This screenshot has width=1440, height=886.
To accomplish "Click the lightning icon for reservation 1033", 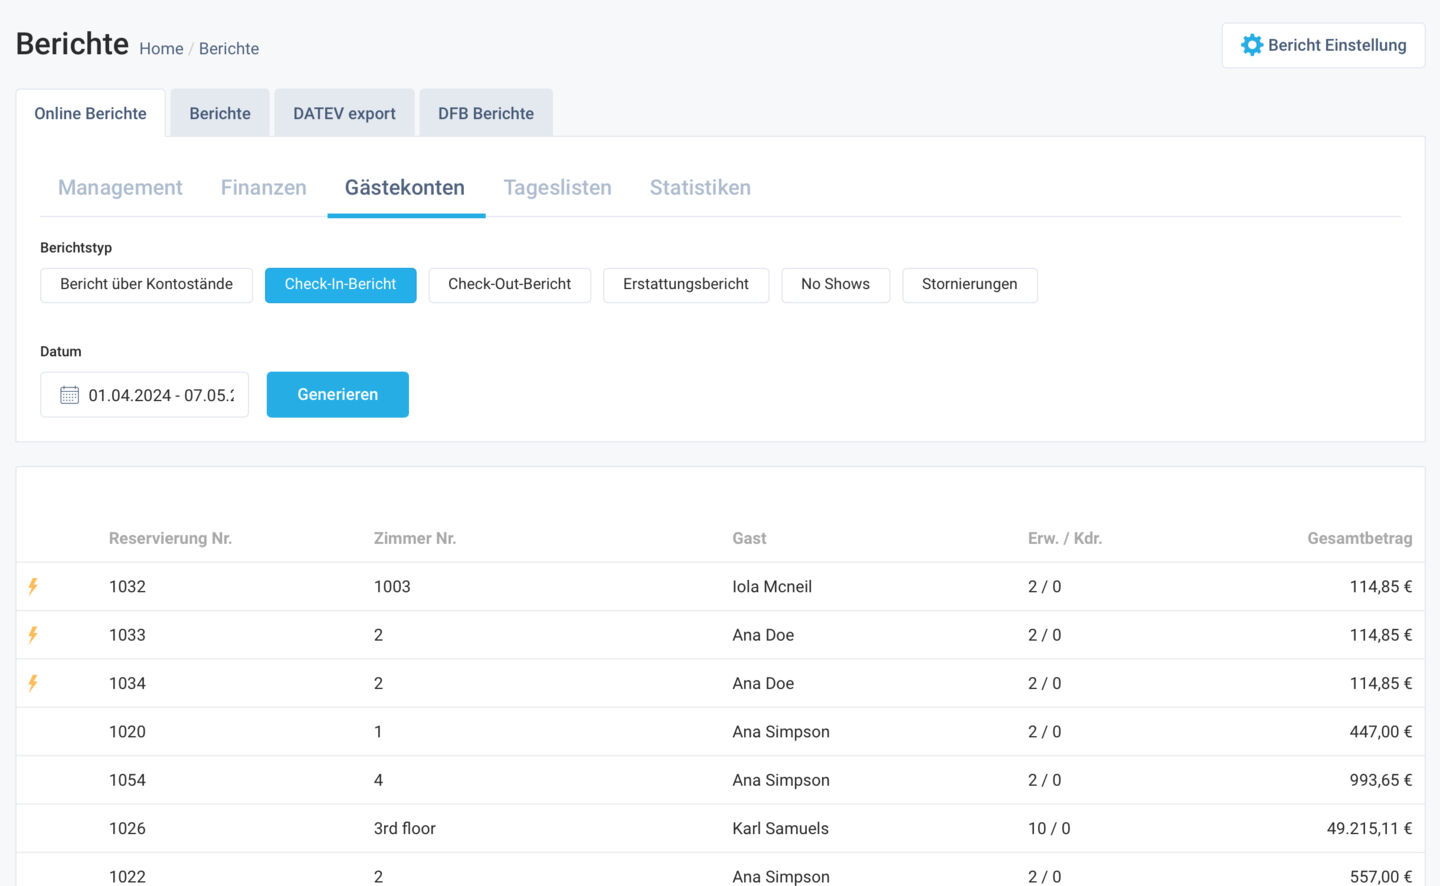I will coord(33,635).
